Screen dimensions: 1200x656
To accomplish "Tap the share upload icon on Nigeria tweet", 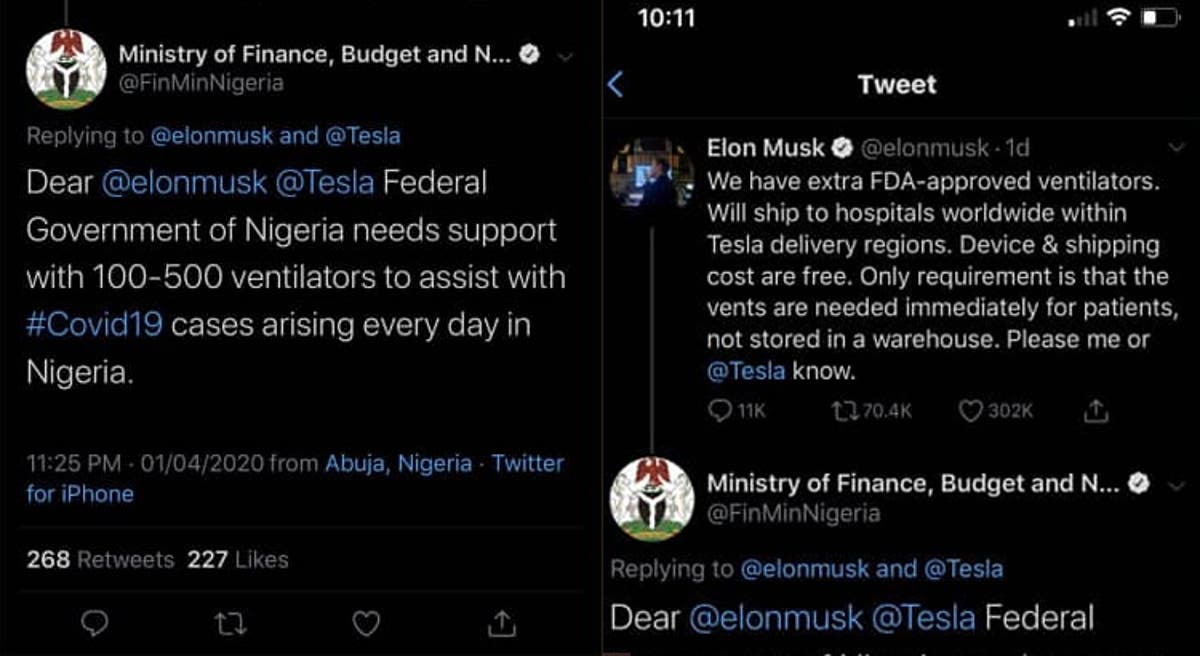I will (x=500, y=622).
